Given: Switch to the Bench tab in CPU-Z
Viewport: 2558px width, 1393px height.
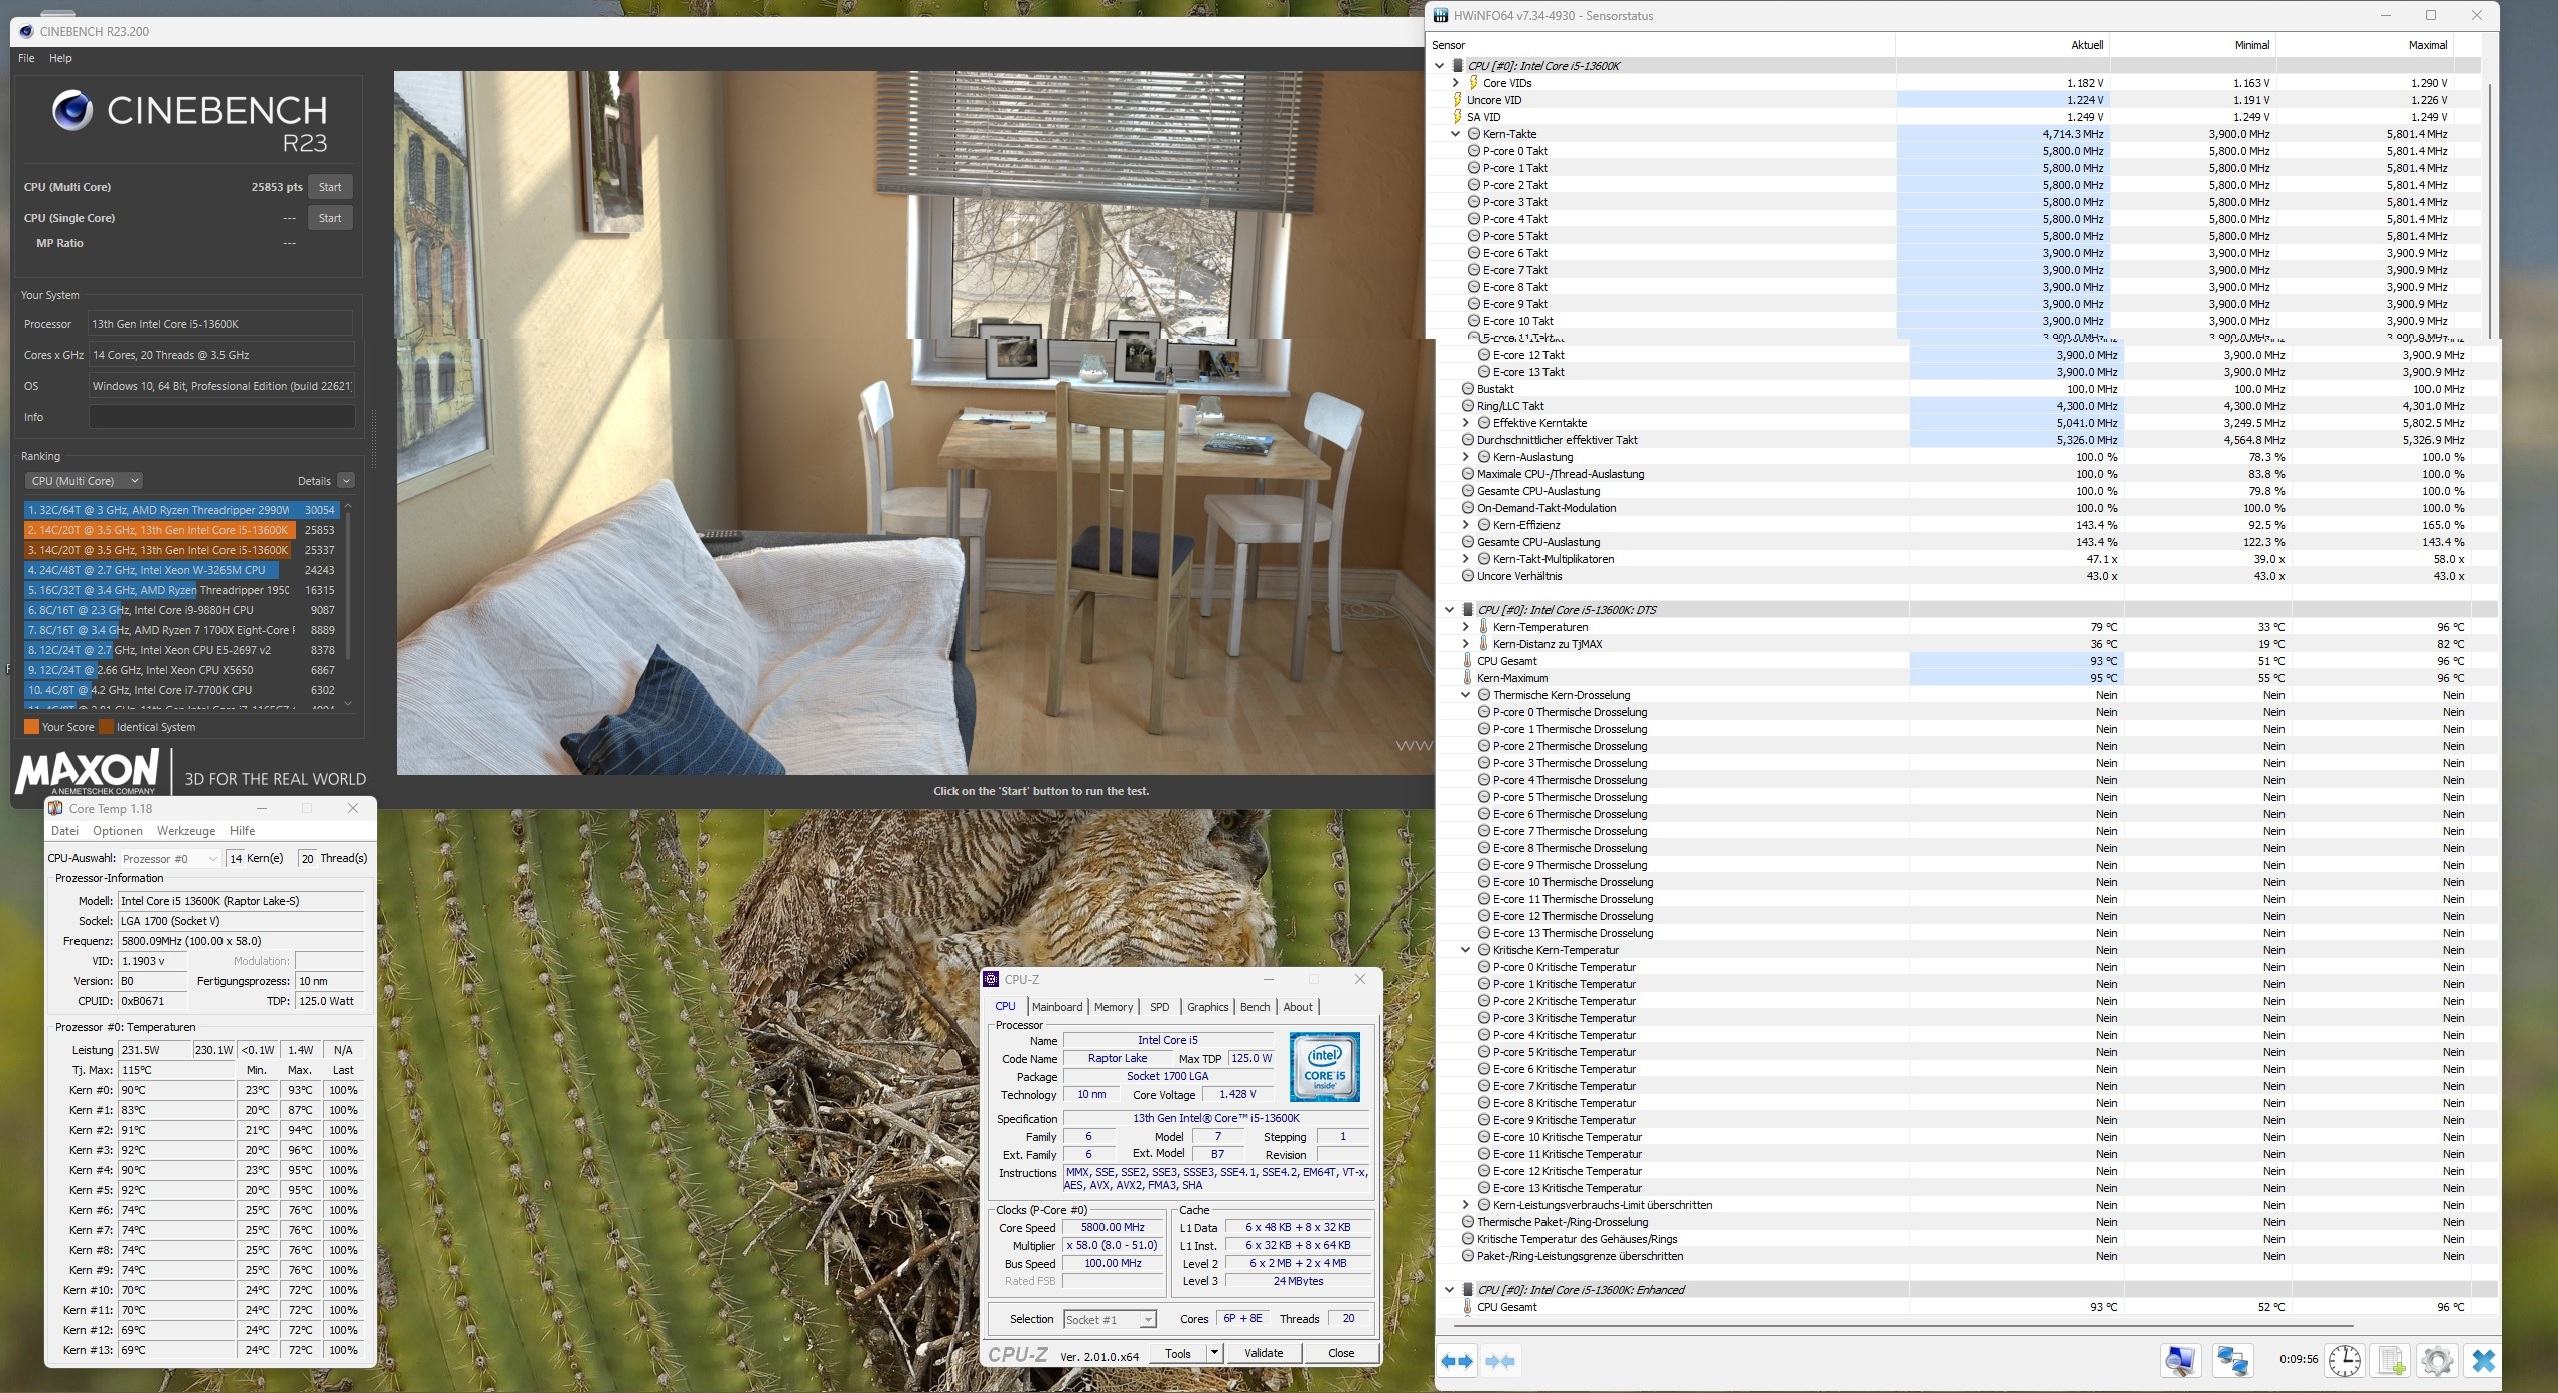Looking at the screenshot, I should pyautogui.click(x=1255, y=1007).
